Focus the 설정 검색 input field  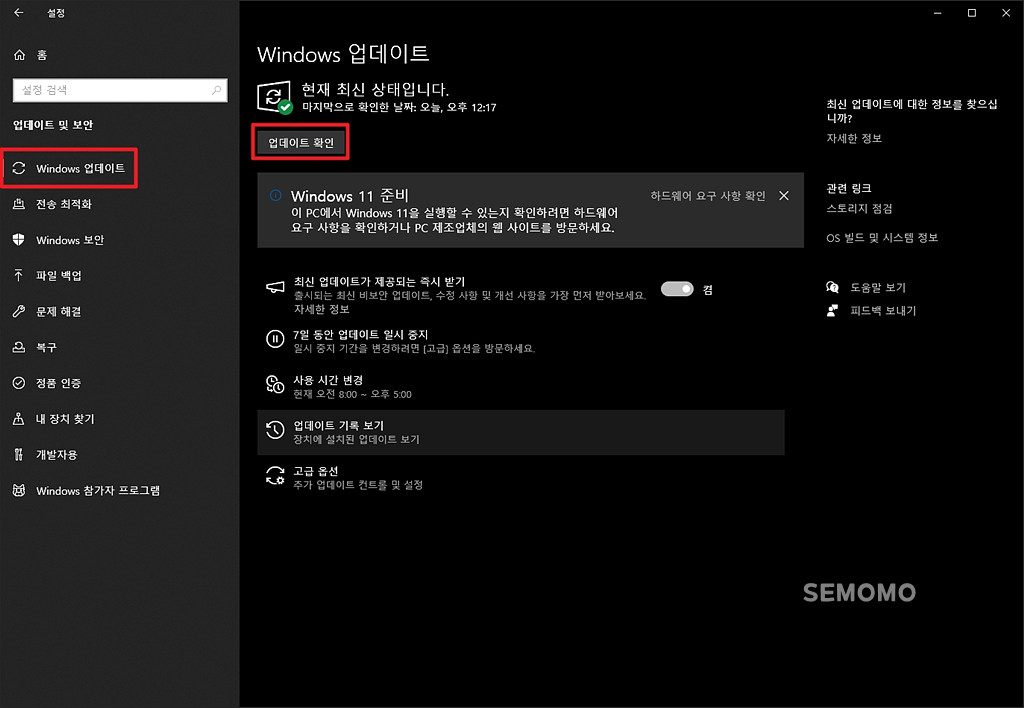pyautogui.click(x=120, y=90)
